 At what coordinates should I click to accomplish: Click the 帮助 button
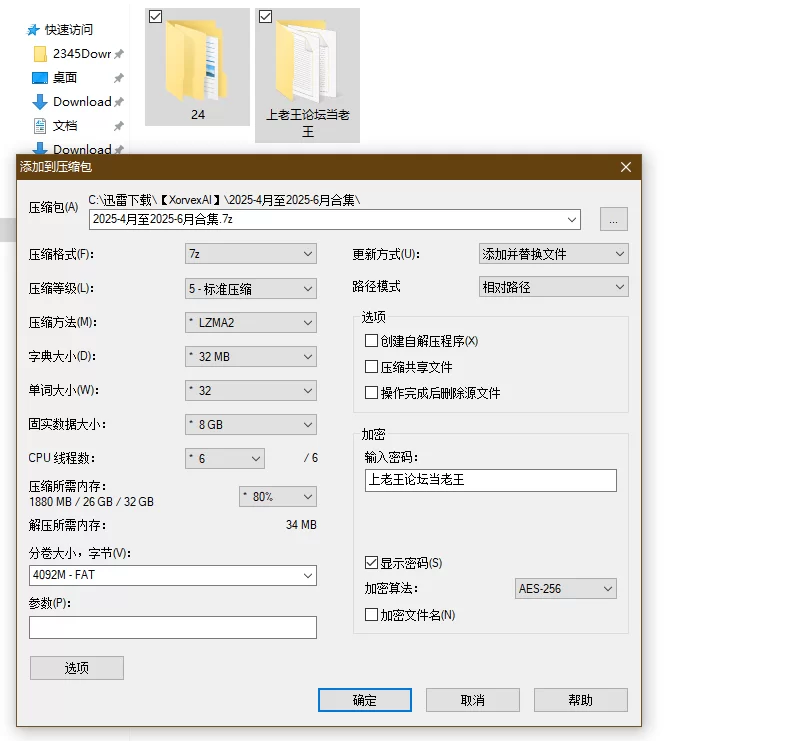580,700
